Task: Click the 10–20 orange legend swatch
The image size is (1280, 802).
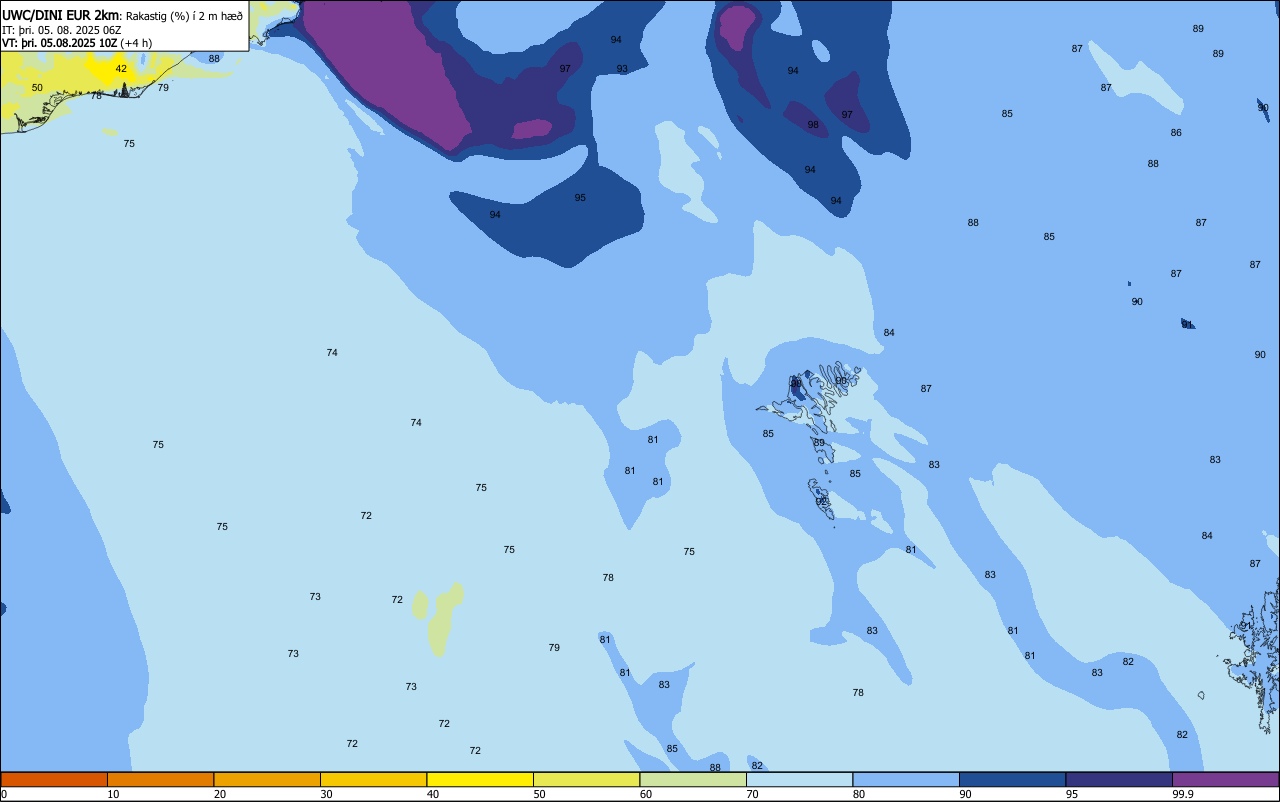Action: tap(160, 779)
